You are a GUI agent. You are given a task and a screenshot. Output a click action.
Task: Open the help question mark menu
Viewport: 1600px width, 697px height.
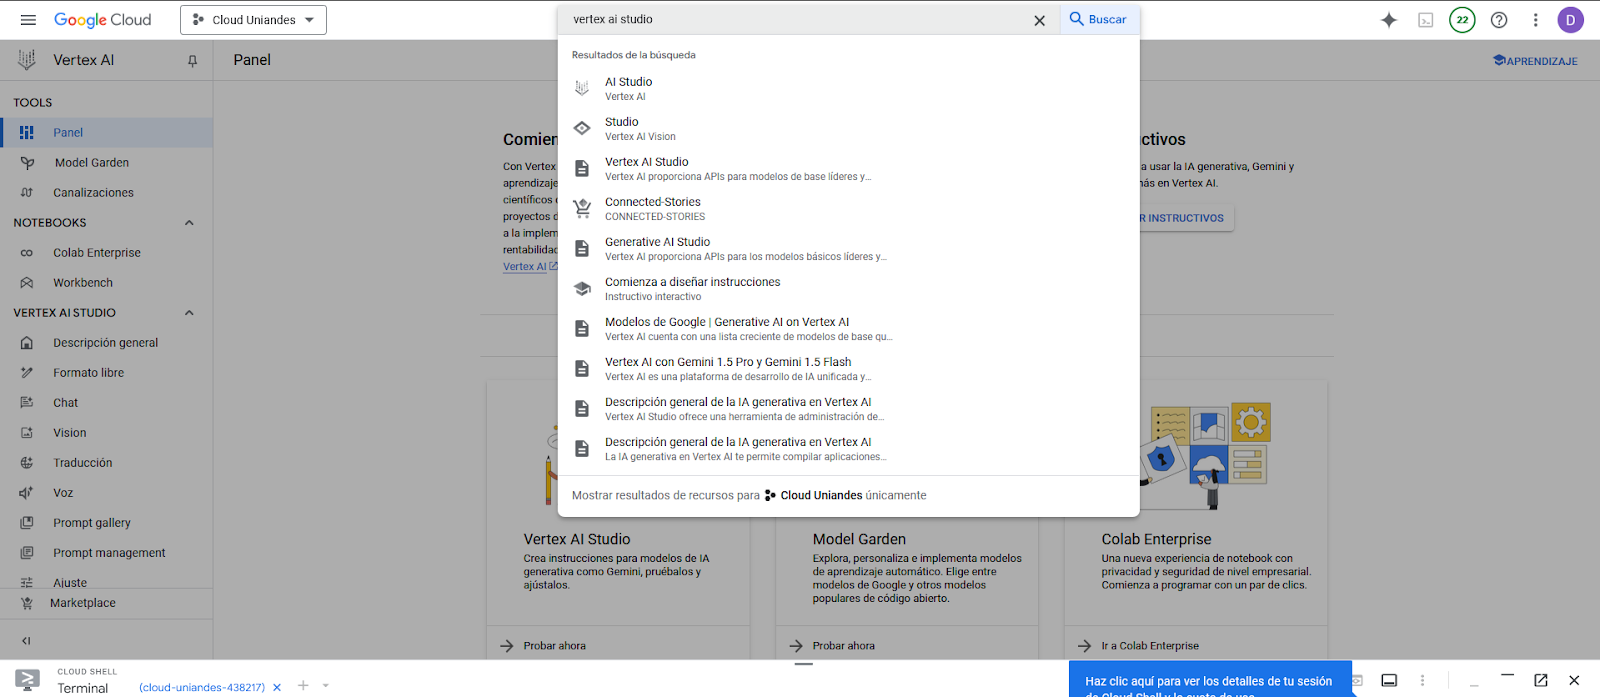[1499, 20]
